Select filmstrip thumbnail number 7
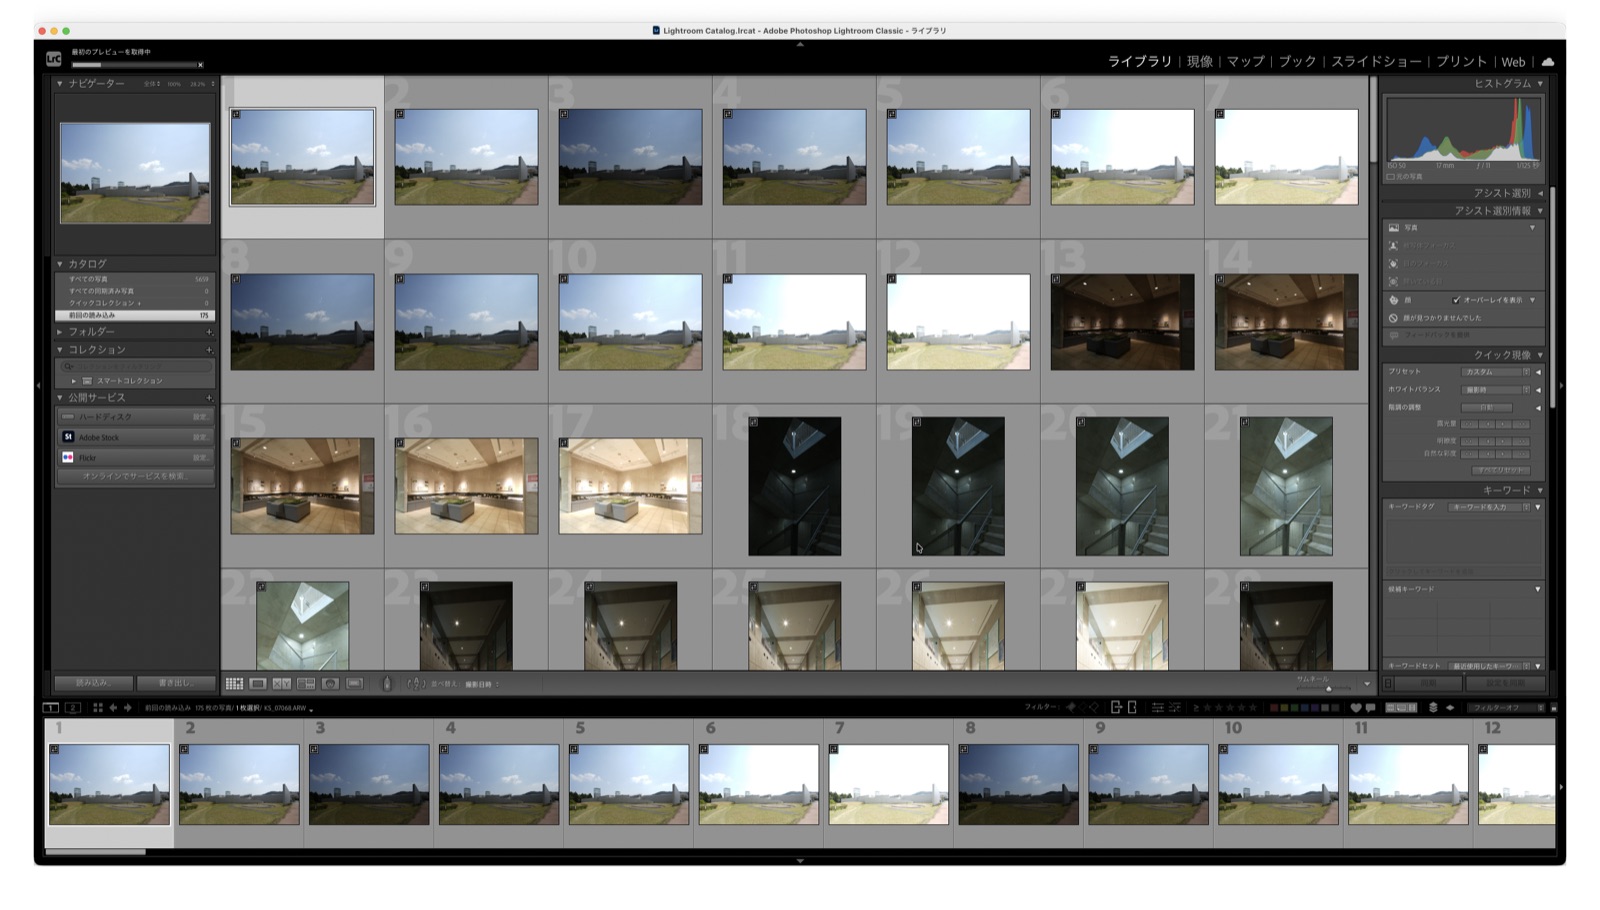Screen dimensions: 1600x910 888,784
